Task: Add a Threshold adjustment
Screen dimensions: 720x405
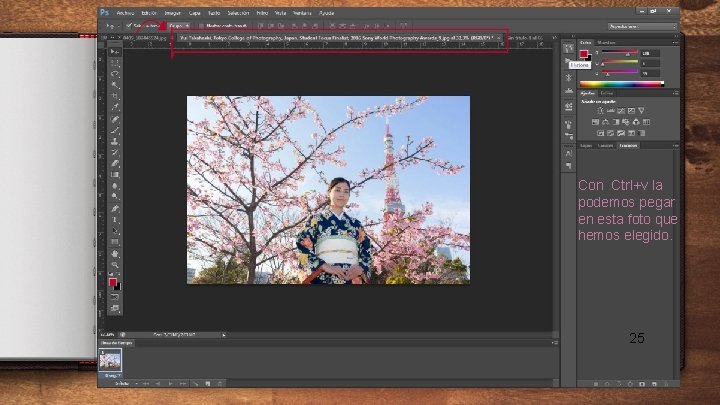Action: 621,133
